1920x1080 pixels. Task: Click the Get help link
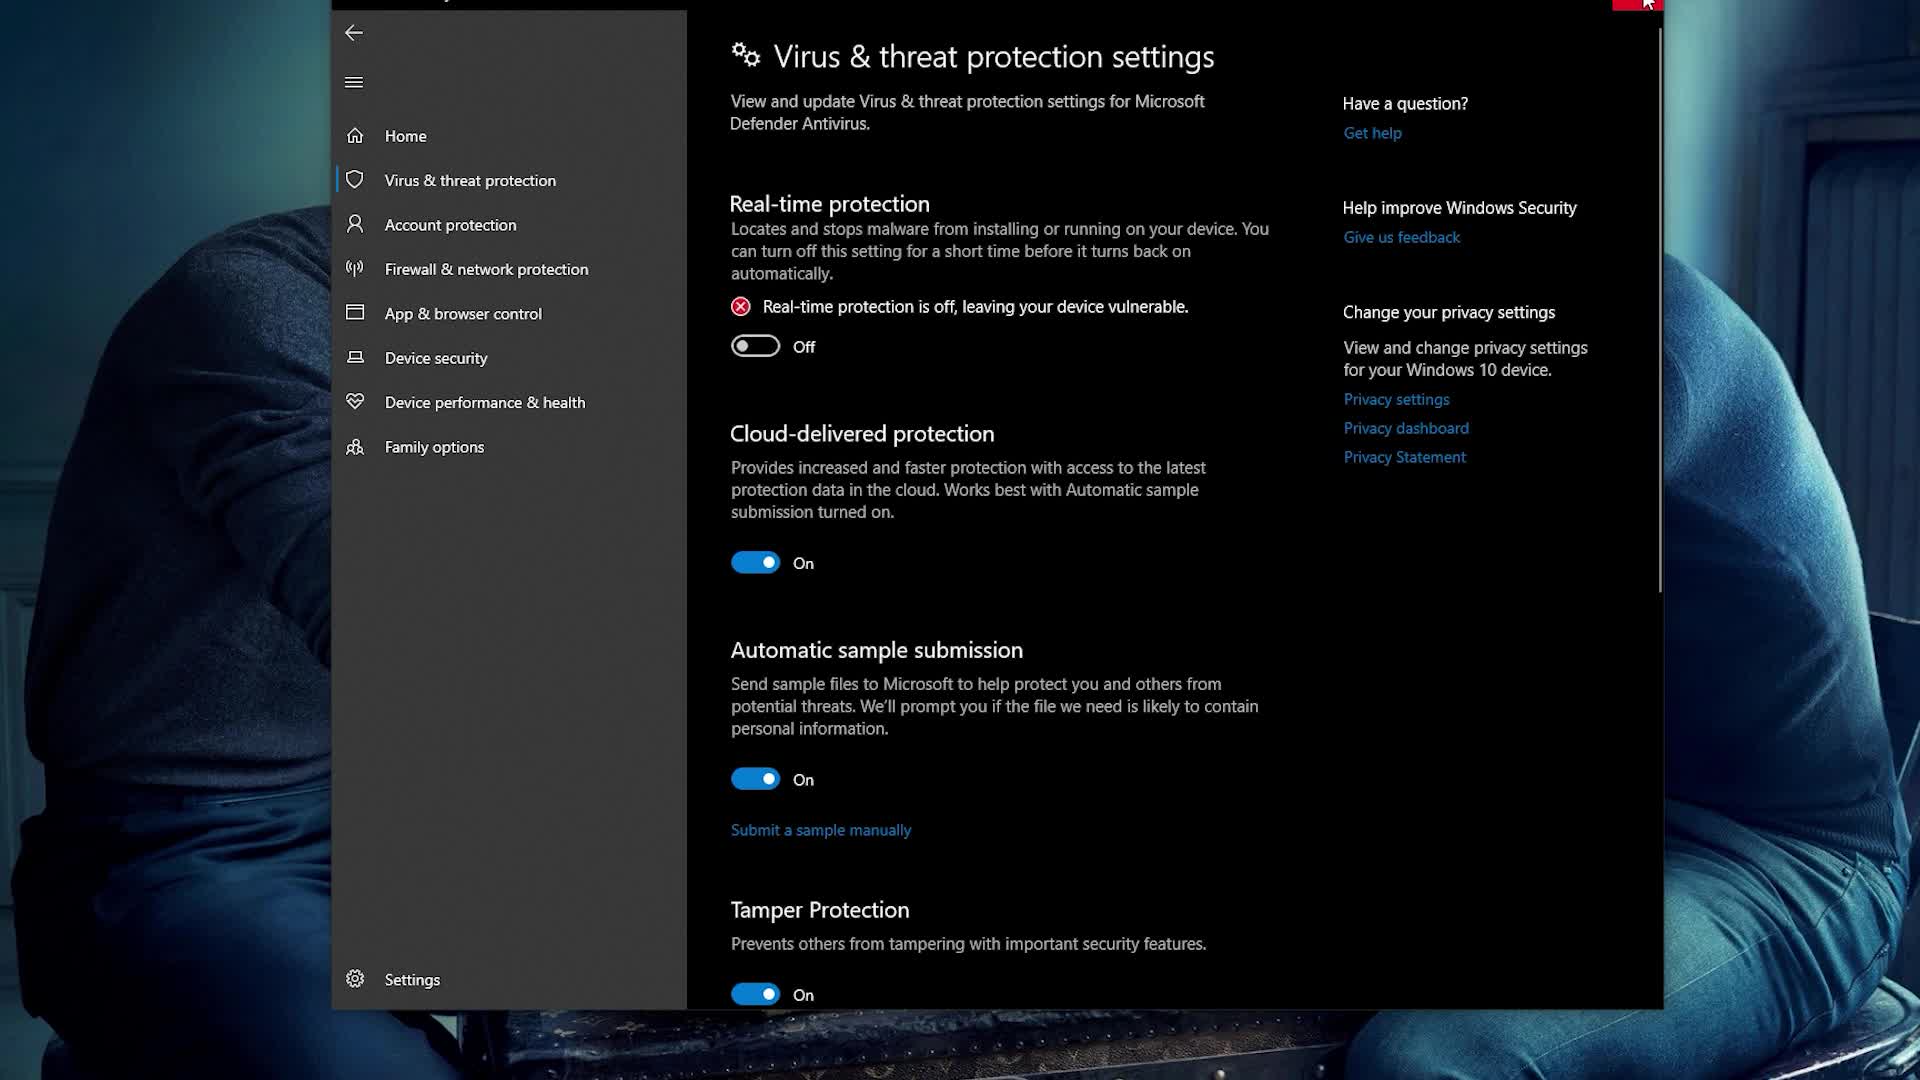tap(1372, 133)
